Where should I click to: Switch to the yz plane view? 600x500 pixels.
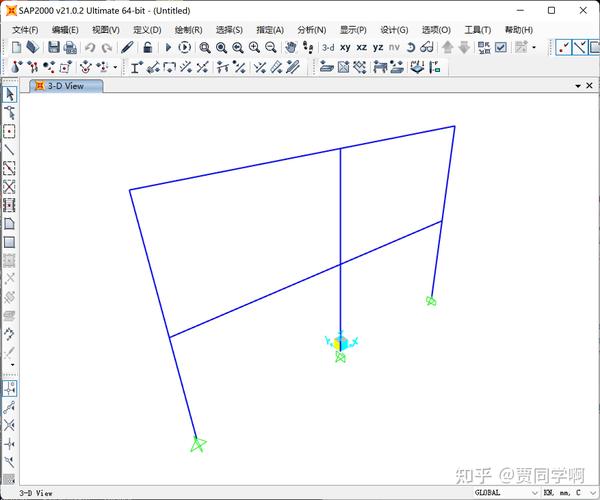point(378,47)
